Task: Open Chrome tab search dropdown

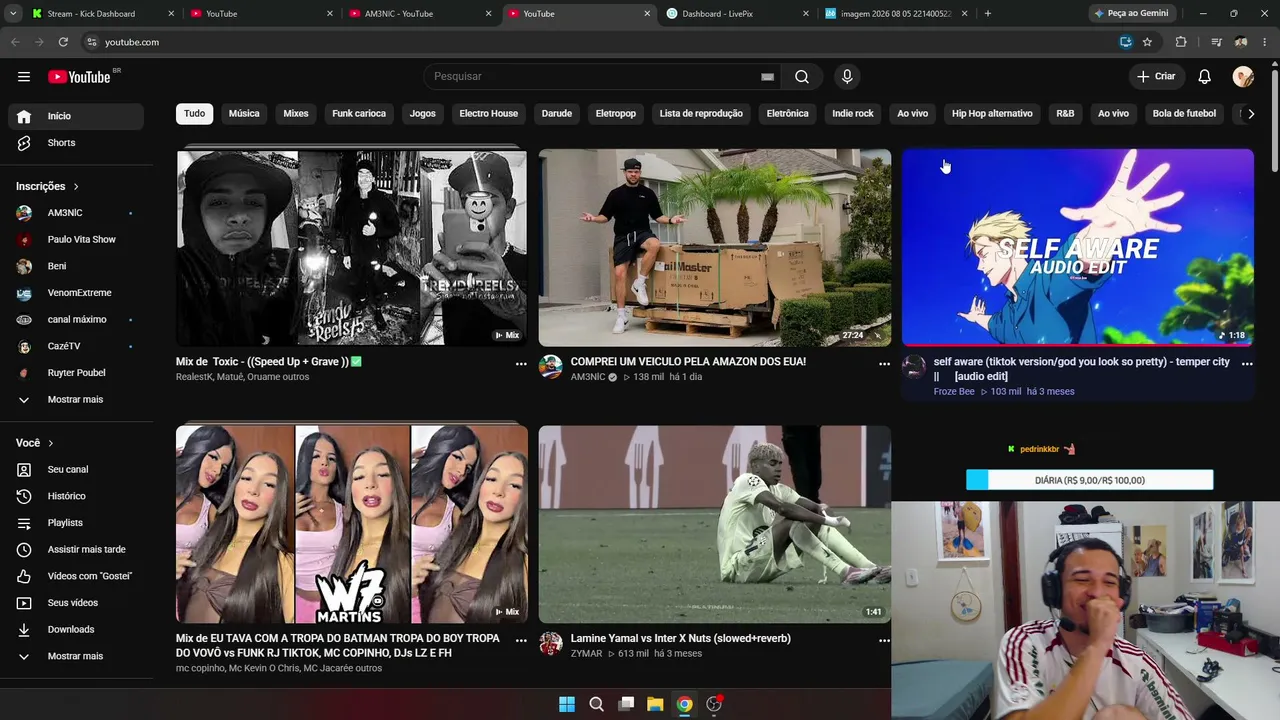Action: point(13,14)
